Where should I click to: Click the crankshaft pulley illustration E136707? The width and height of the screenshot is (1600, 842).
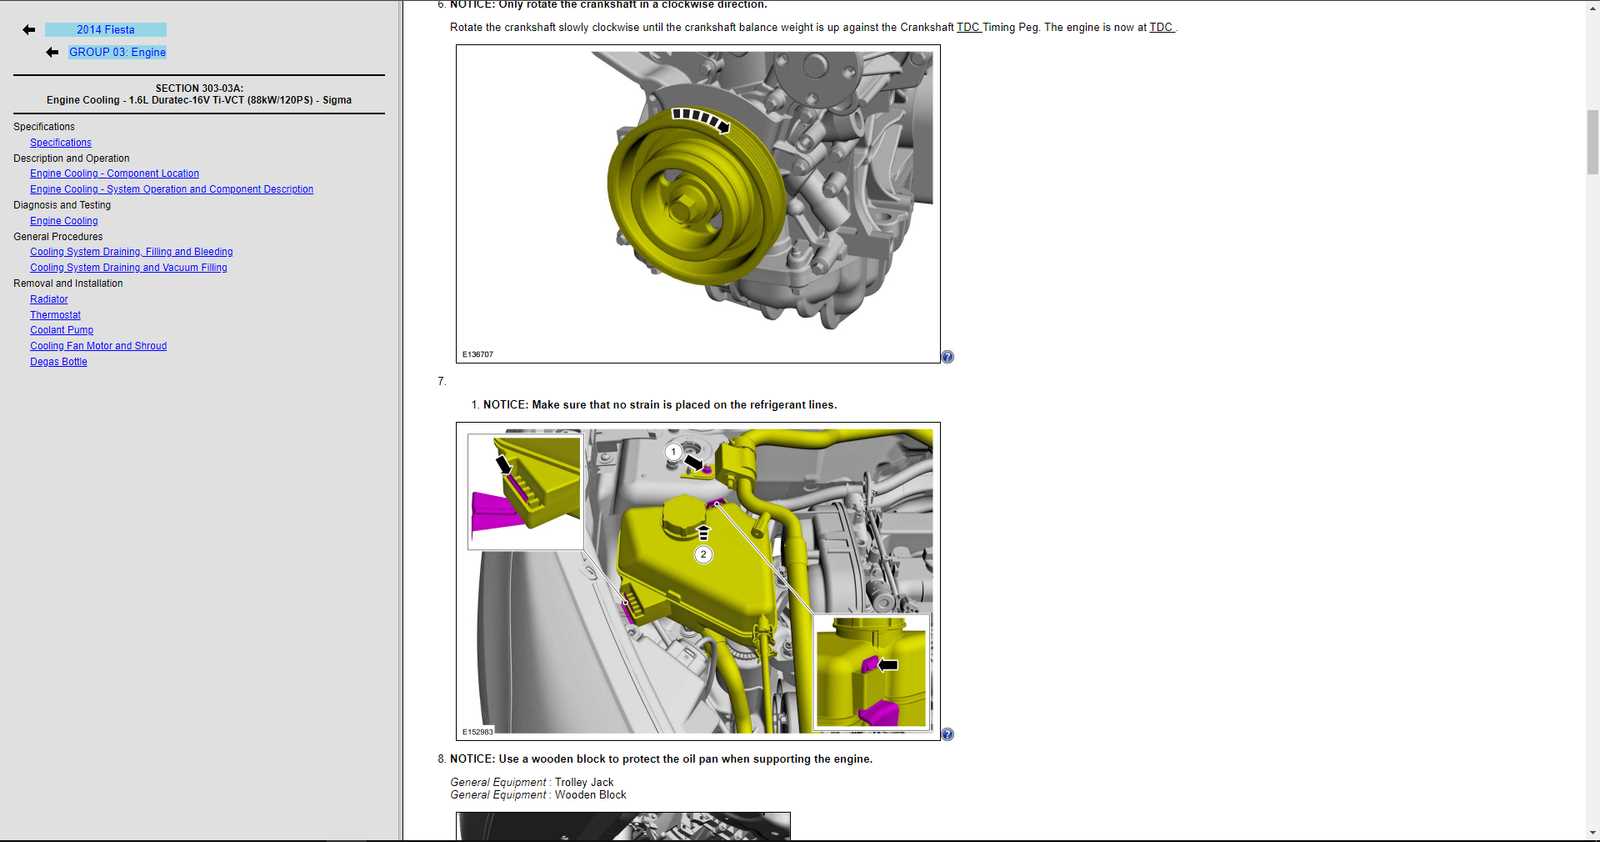point(698,204)
